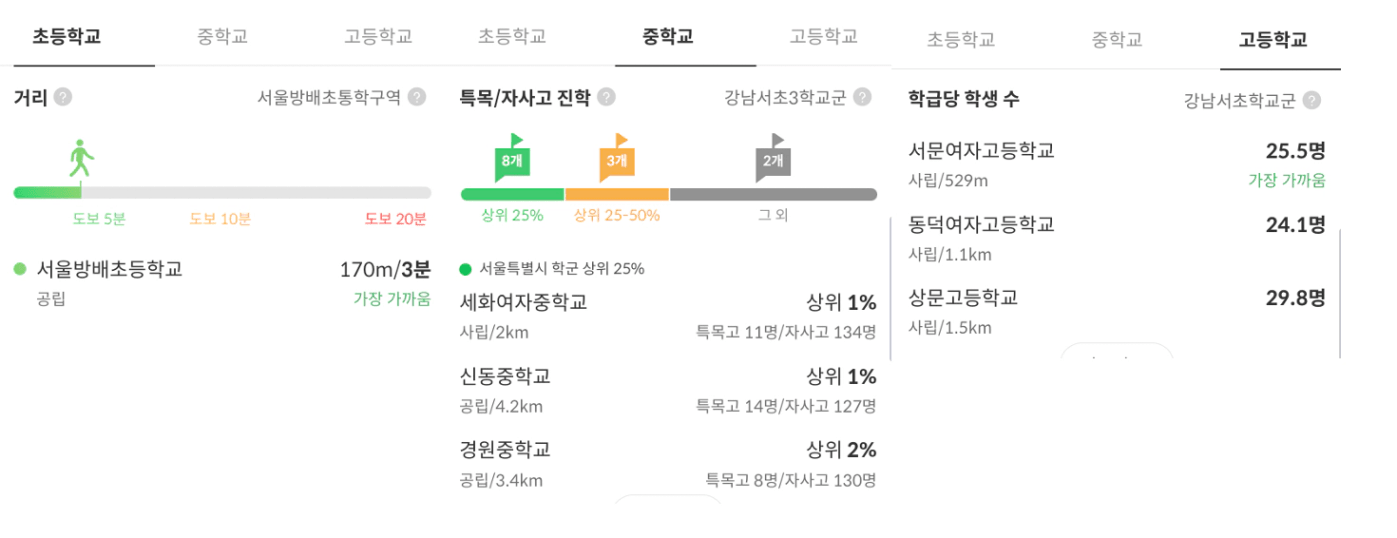Select the gray 2개 flag marker

[x=773, y=158]
